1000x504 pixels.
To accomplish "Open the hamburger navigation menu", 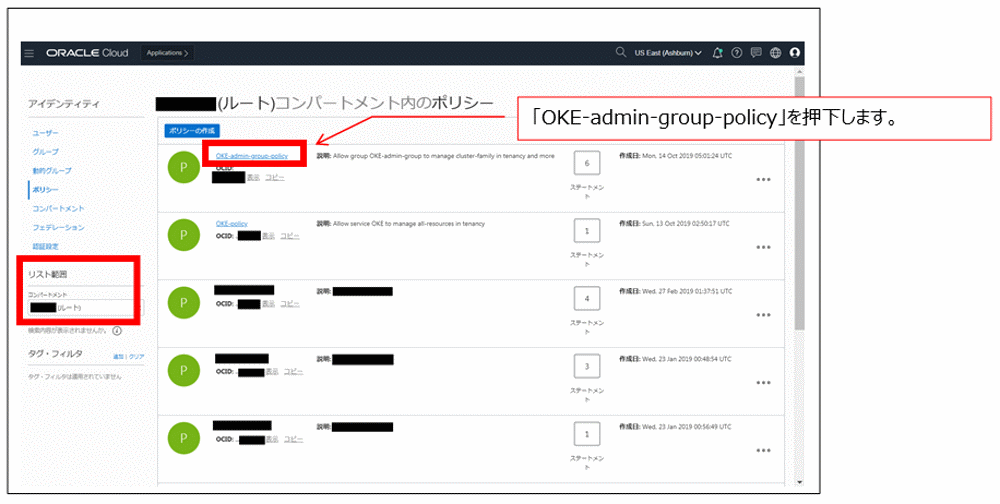I will (29, 53).
